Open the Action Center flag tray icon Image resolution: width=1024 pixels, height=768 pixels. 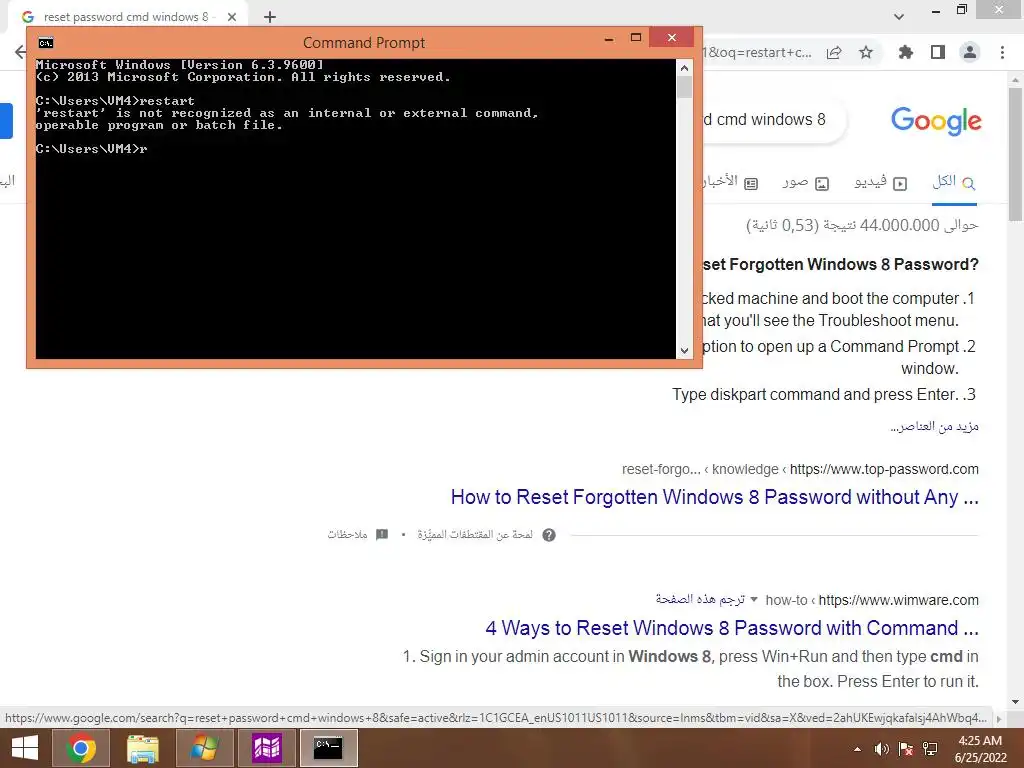tap(906, 749)
